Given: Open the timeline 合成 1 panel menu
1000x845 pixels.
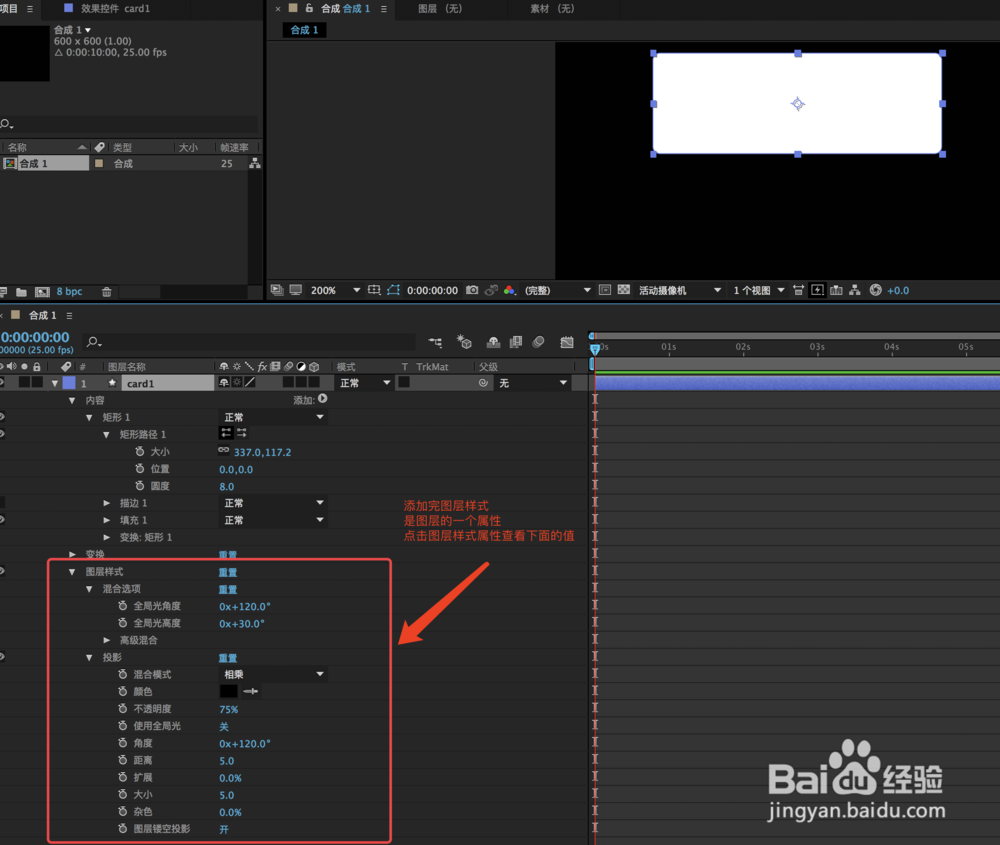Looking at the screenshot, I should [70, 315].
